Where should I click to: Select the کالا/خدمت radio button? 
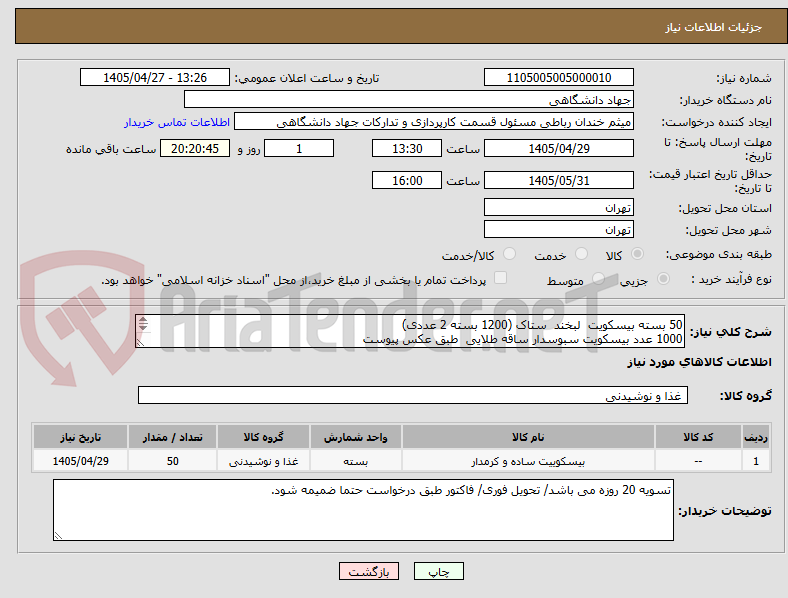point(510,254)
